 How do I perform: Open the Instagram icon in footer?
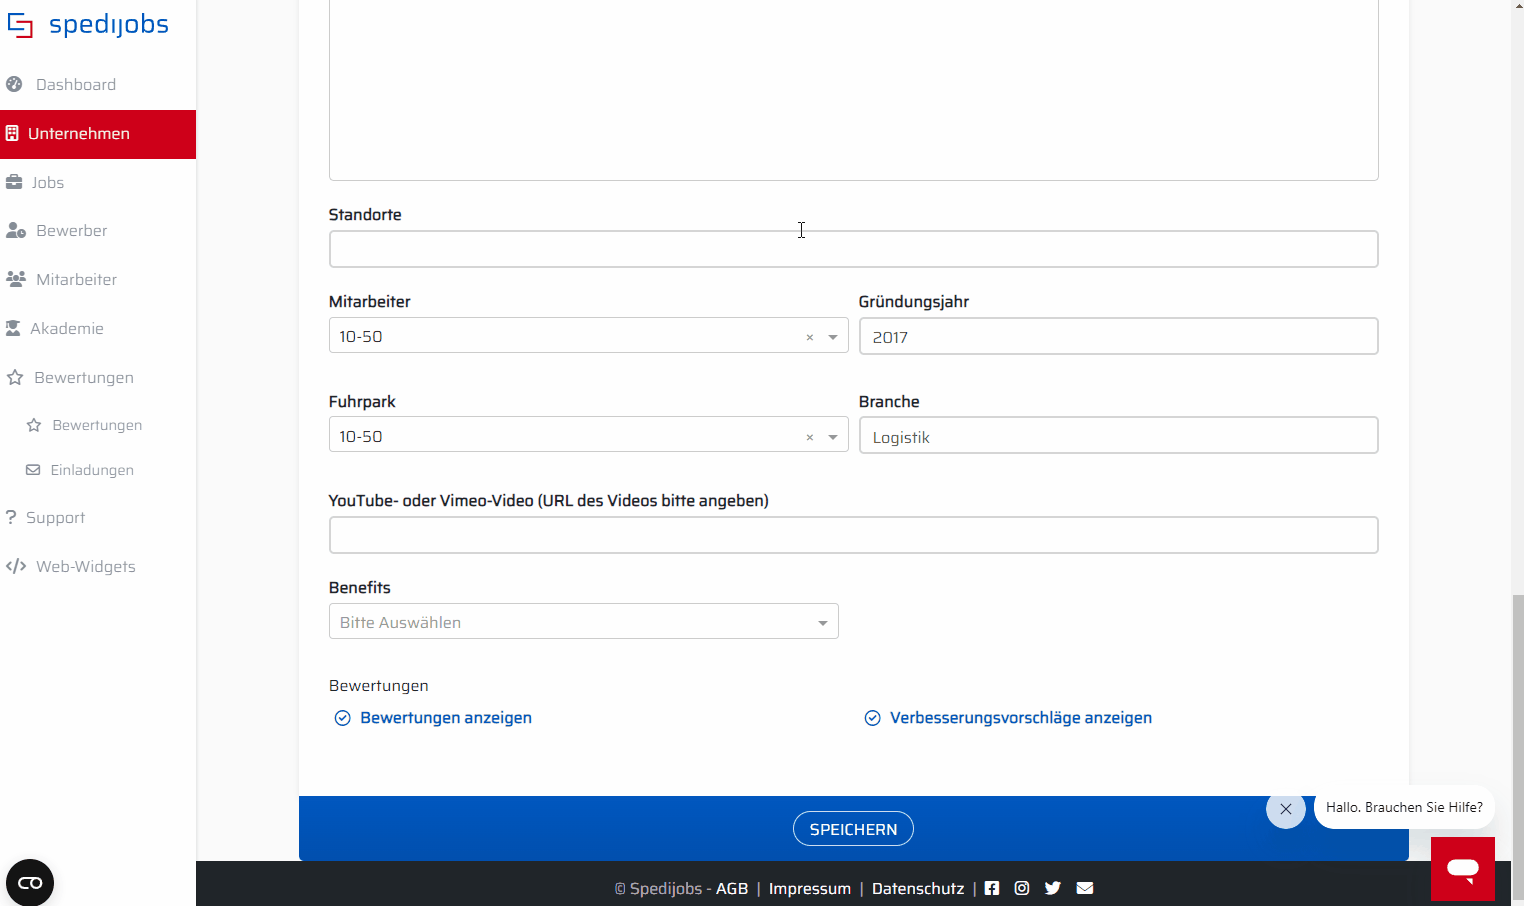(x=1022, y=888)
